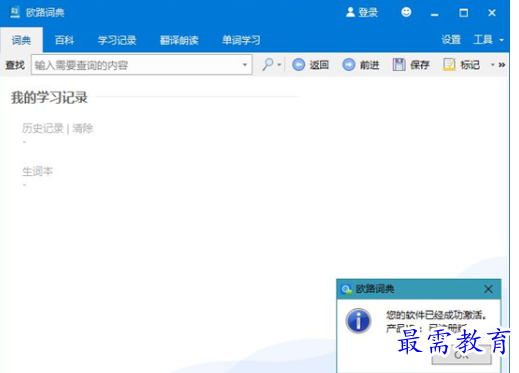Expand the toolbar overflow chevron

(502, 65)
